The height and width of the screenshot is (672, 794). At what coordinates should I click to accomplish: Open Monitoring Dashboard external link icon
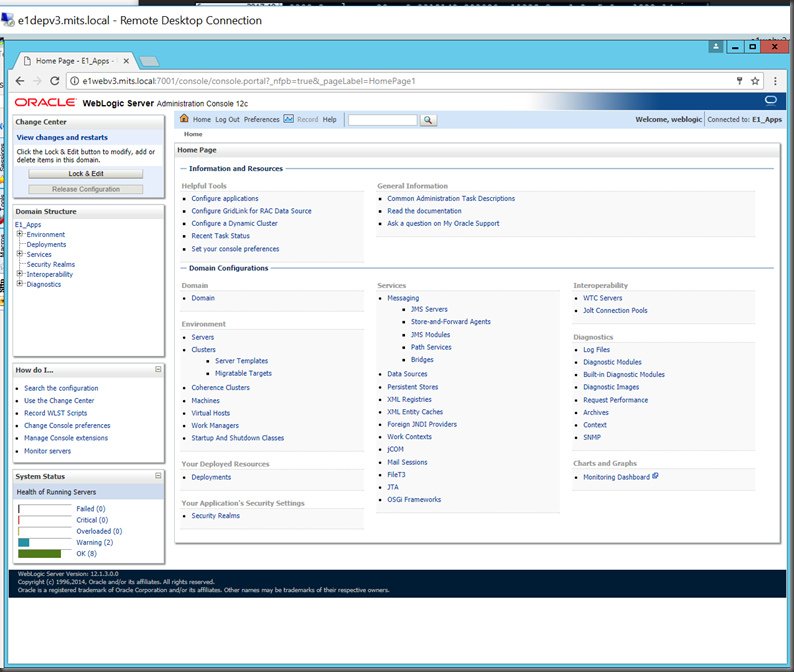point(655,476)
